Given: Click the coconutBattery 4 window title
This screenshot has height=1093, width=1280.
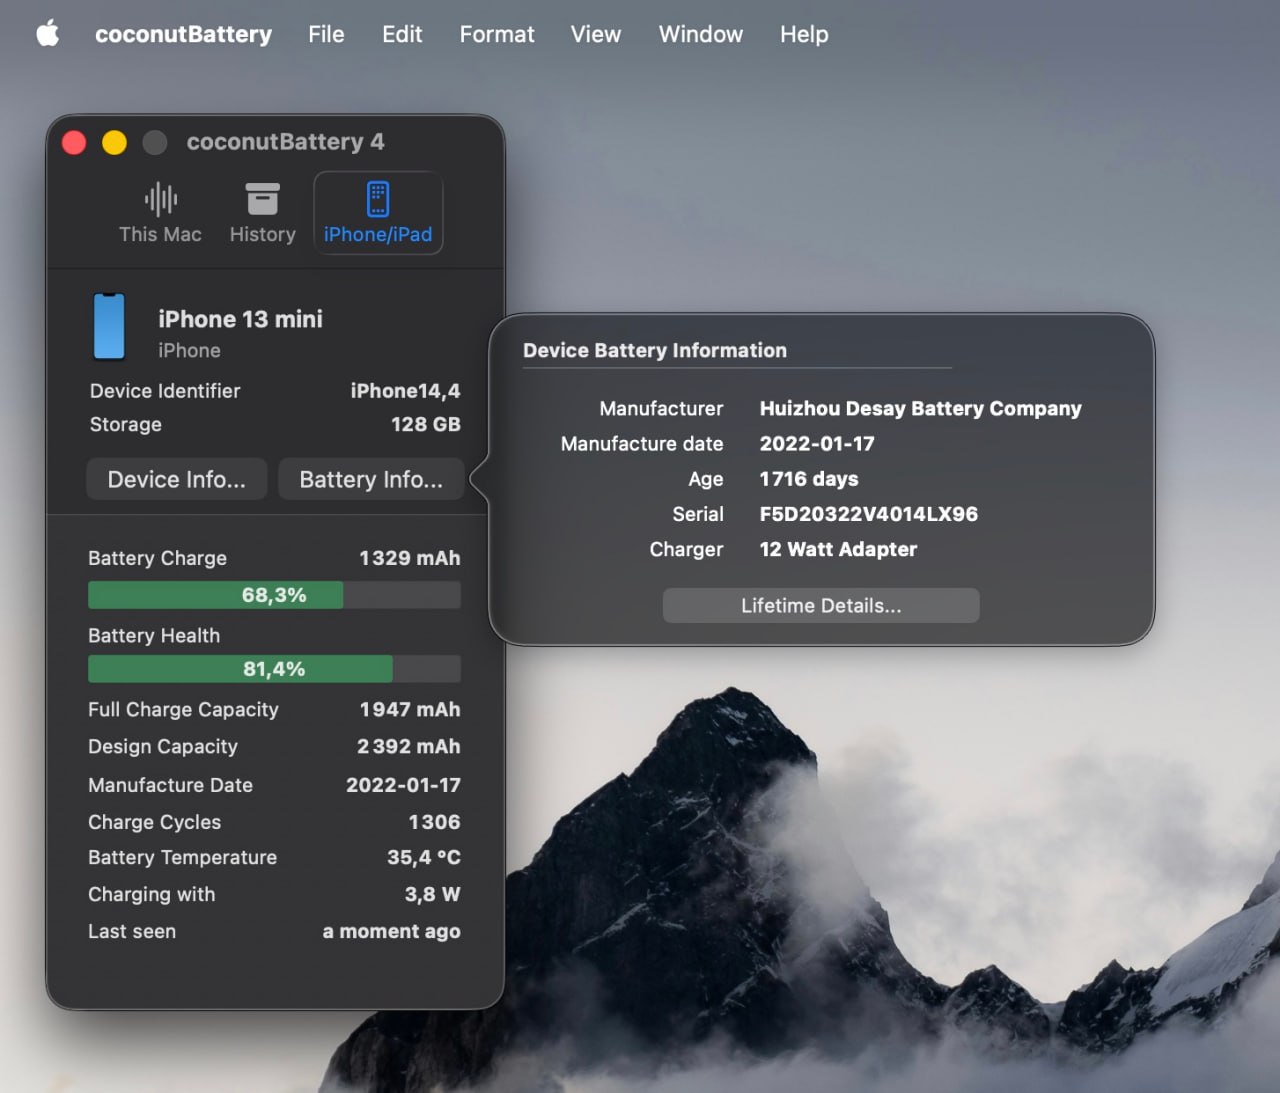Looking at the screenshot, I should (x=285, y=142).
